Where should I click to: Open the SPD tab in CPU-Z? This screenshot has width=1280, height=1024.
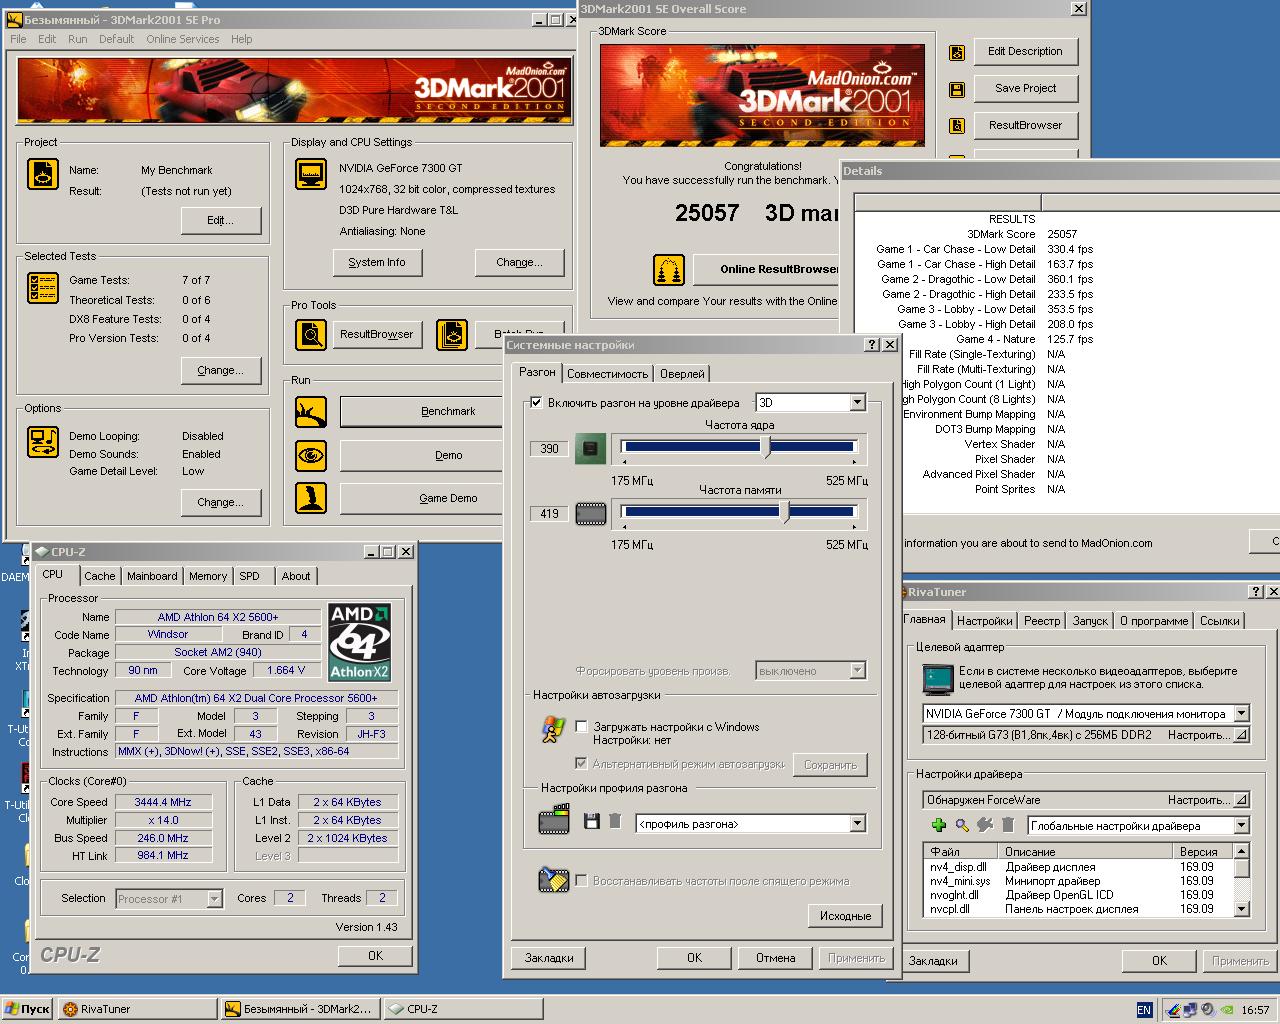(x=250, y=576)
